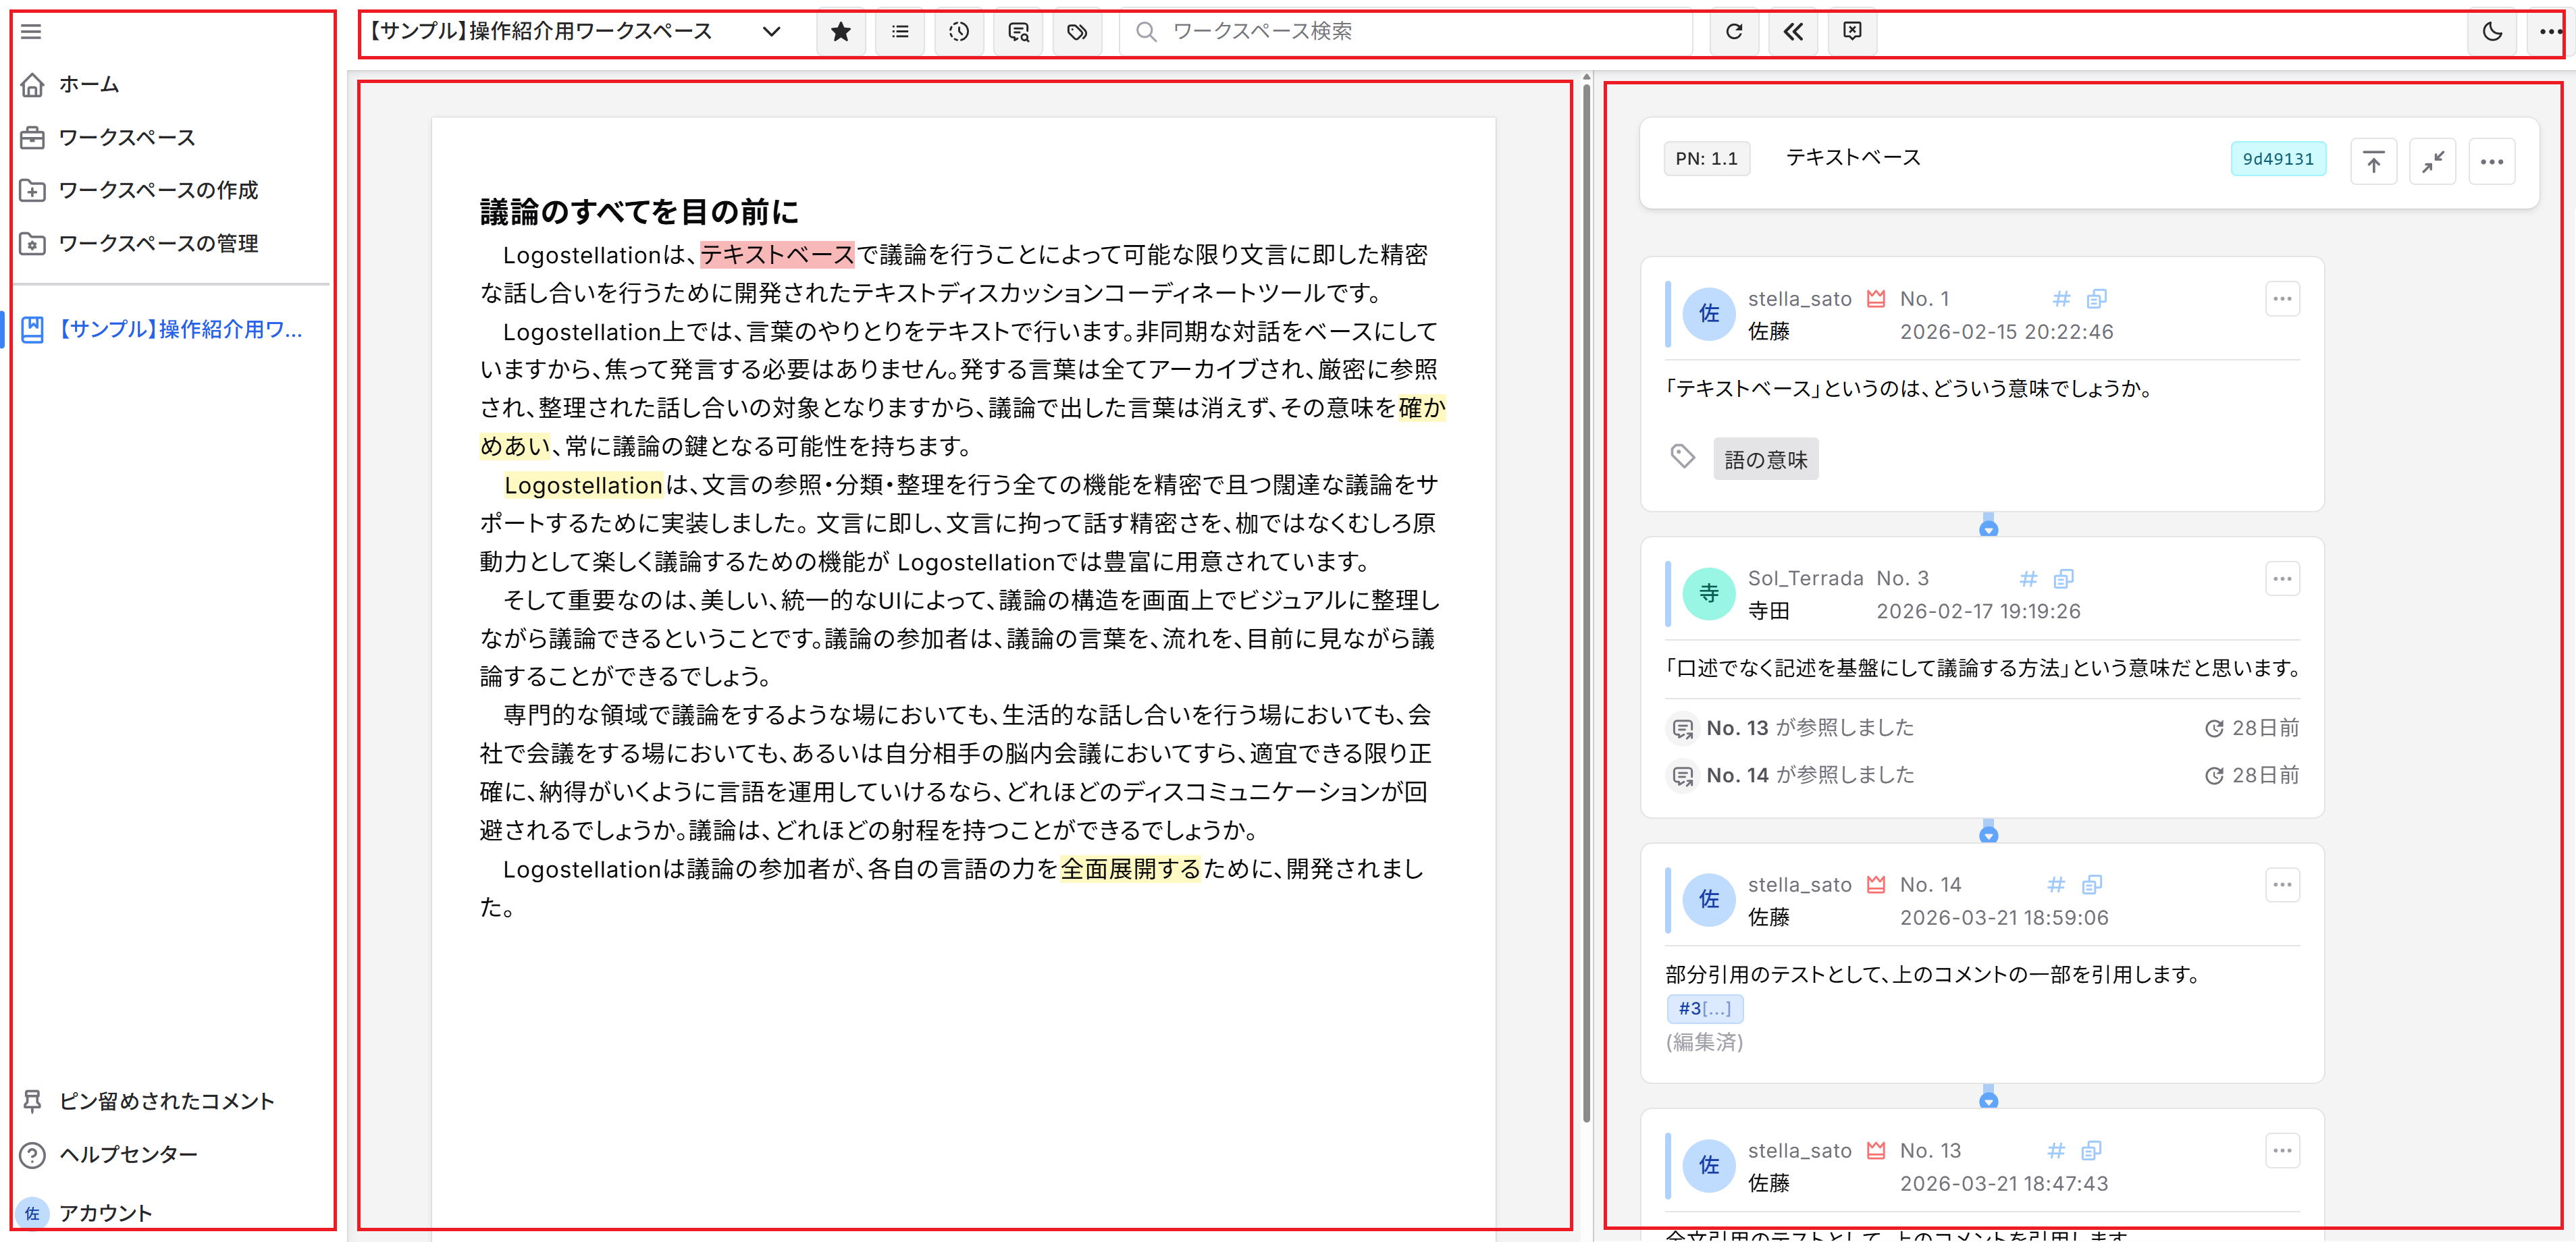Click the refresh icon in the toolbar
The width and height of the screenshot is (2576, 1242).
1734,32
